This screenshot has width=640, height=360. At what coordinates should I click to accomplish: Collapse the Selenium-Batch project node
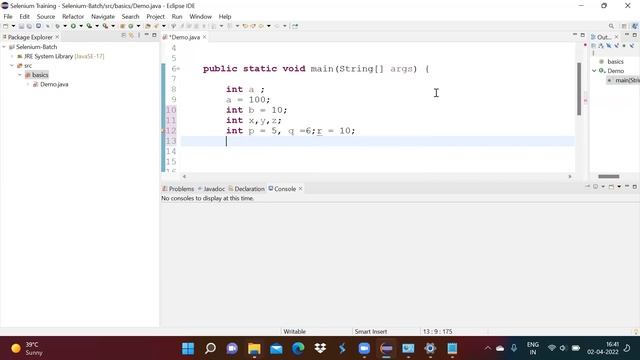[x=4, y=47]
